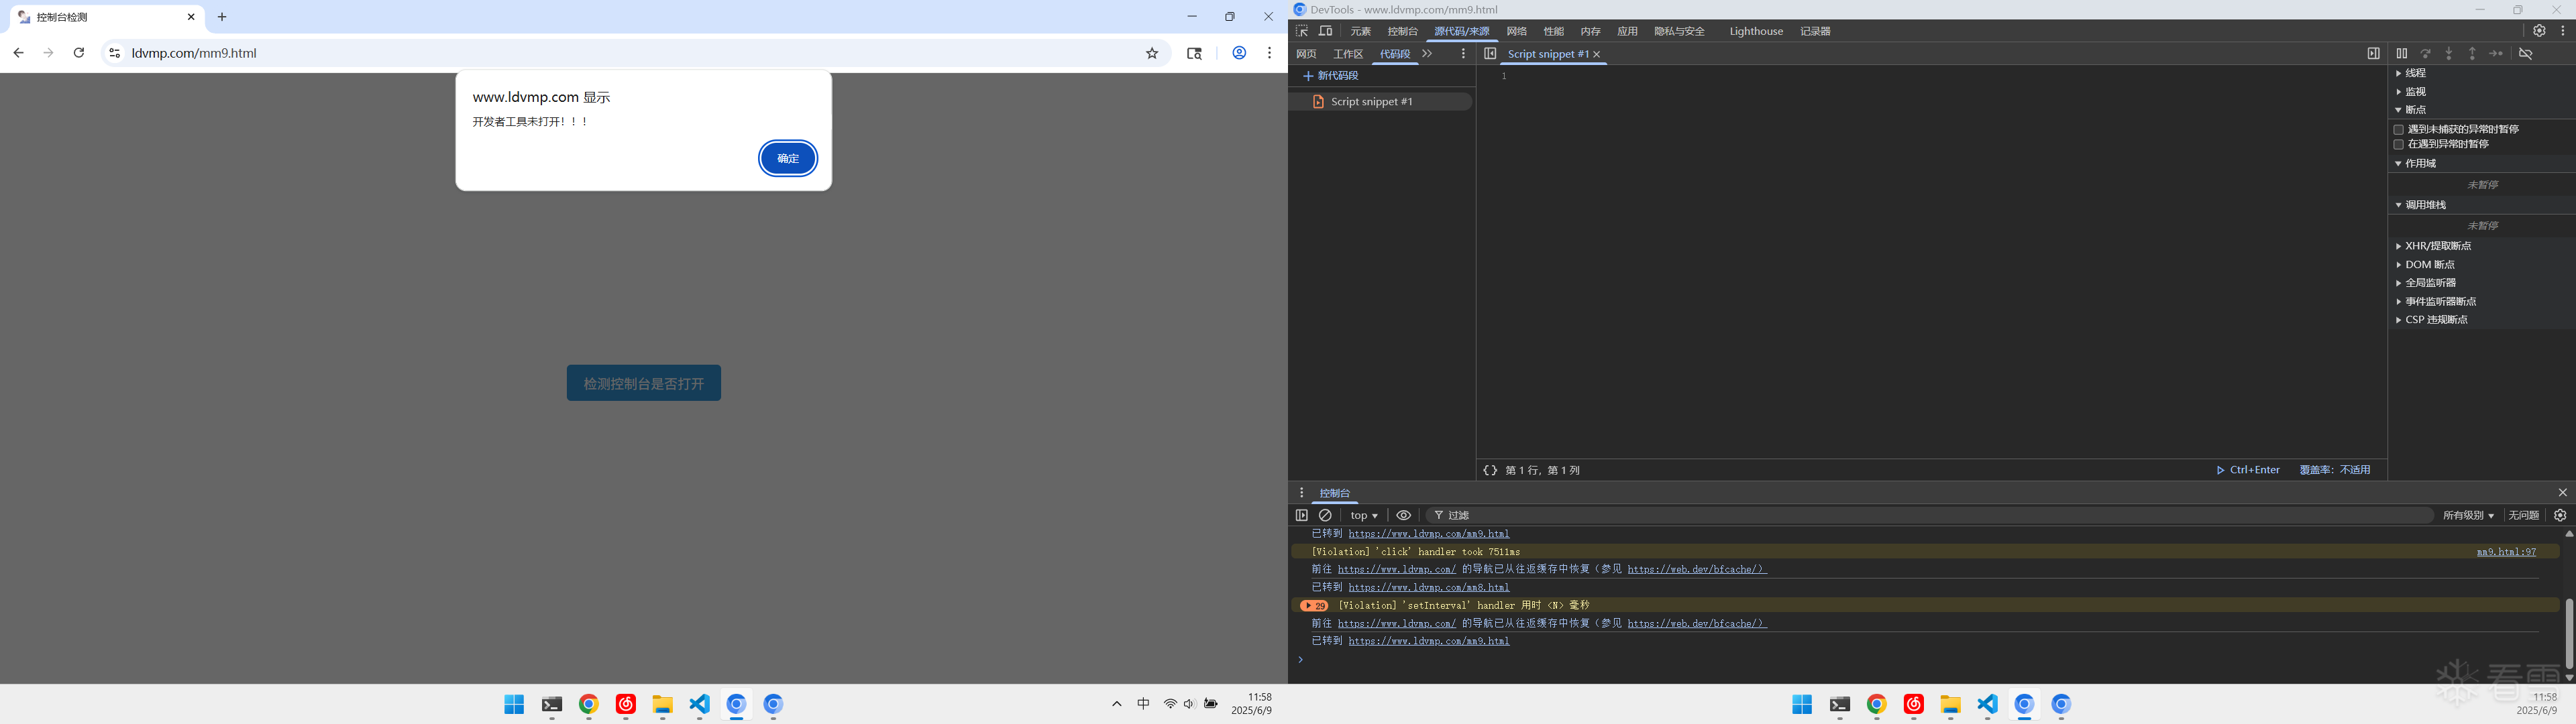Viewport: 2576px width, 724px height.
Task: Clear the console with the ban icon
Action: tap(1326, 515)
